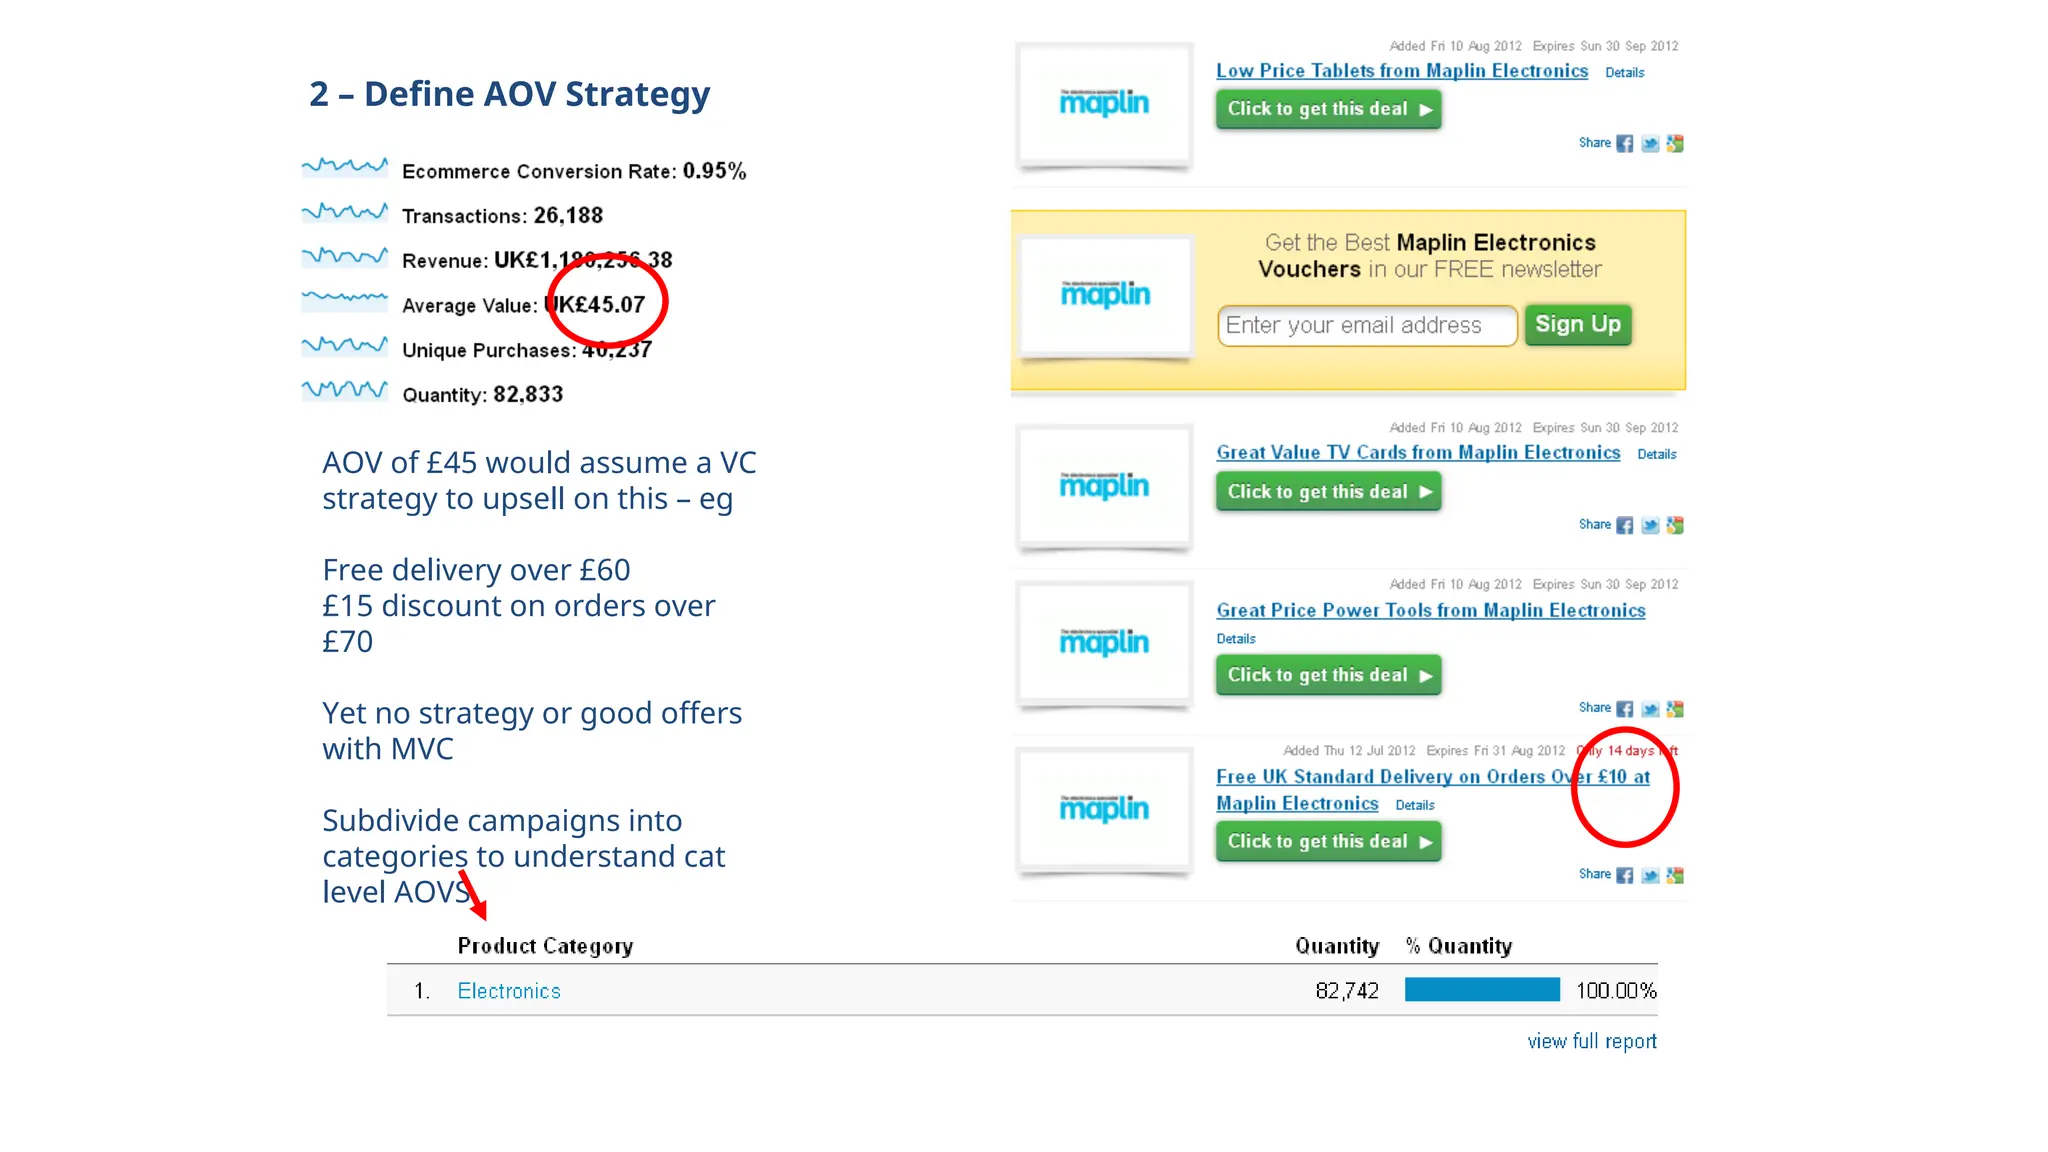
Task: View Details for TV Cards deal
Action: tap(1657, 455)
